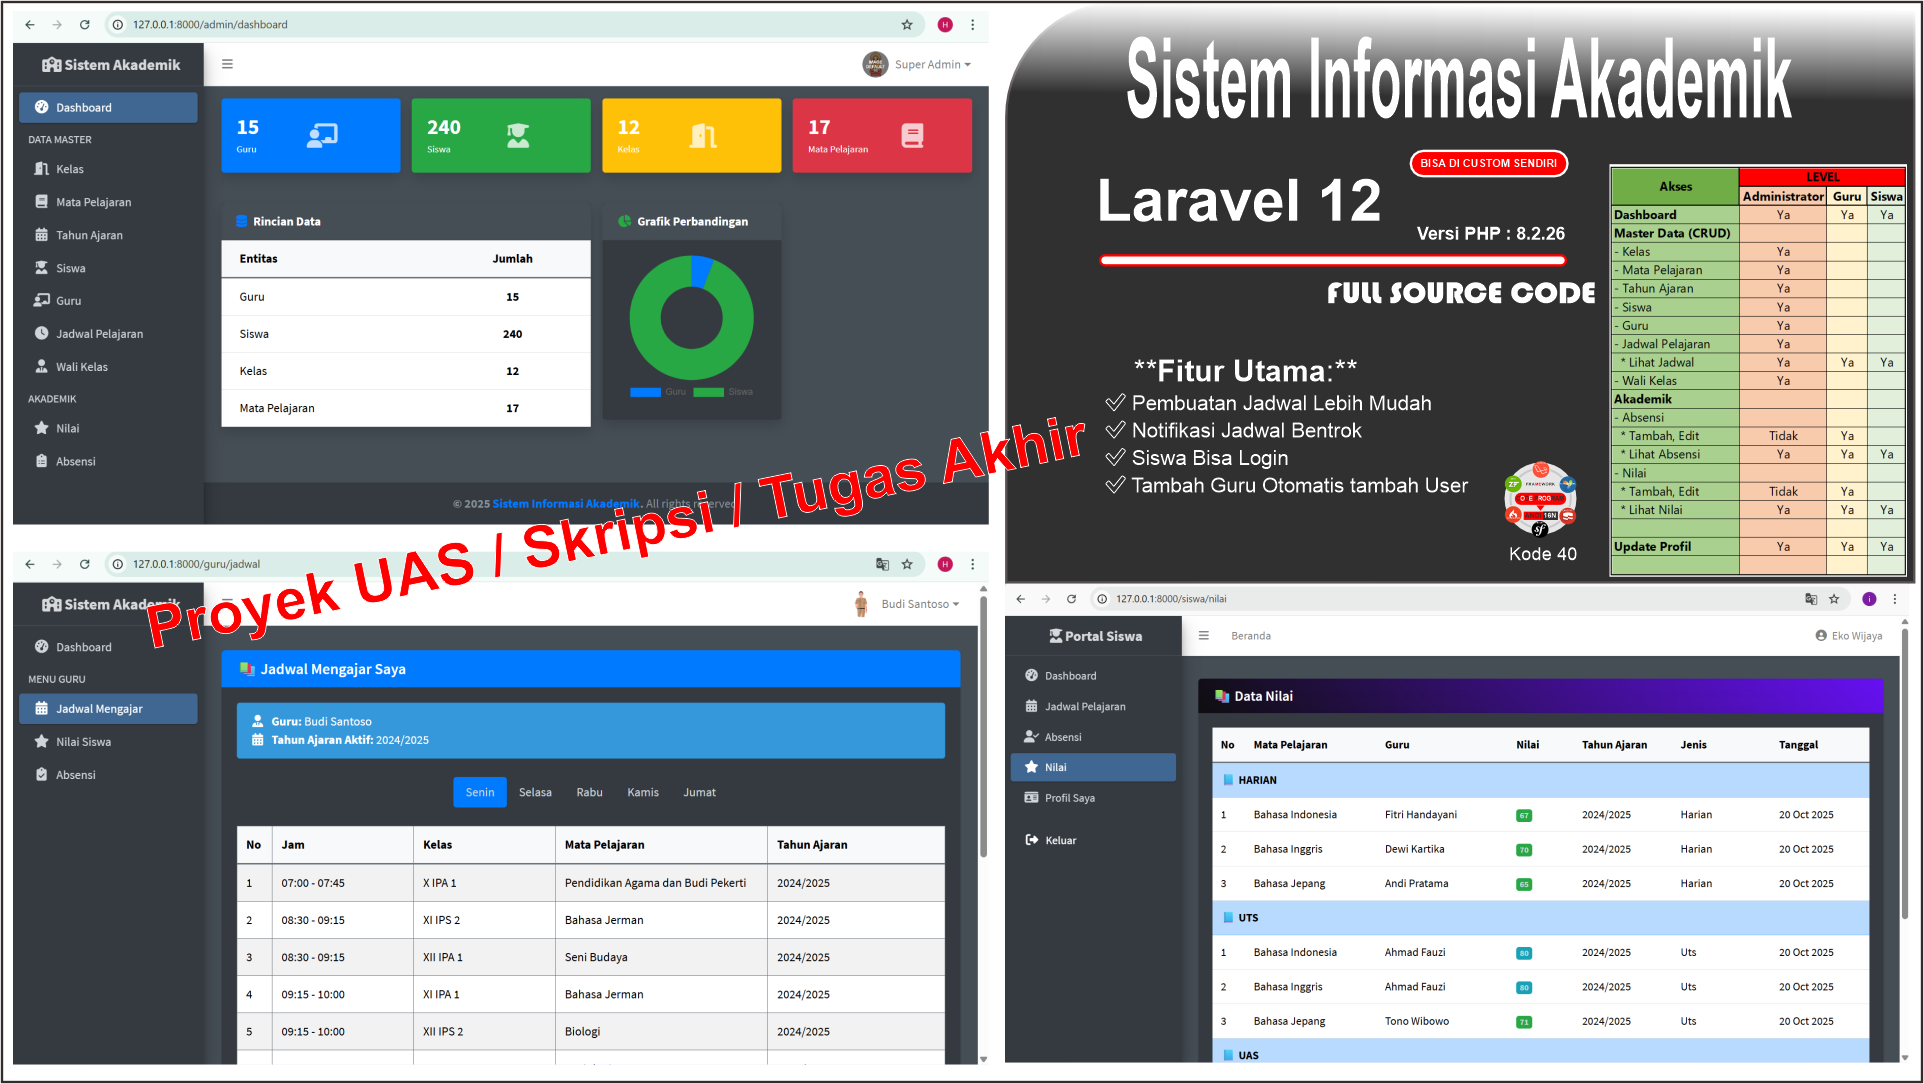
Task: Click Keluar to log out of Portal Siswa
Action: coord(1093,840)
